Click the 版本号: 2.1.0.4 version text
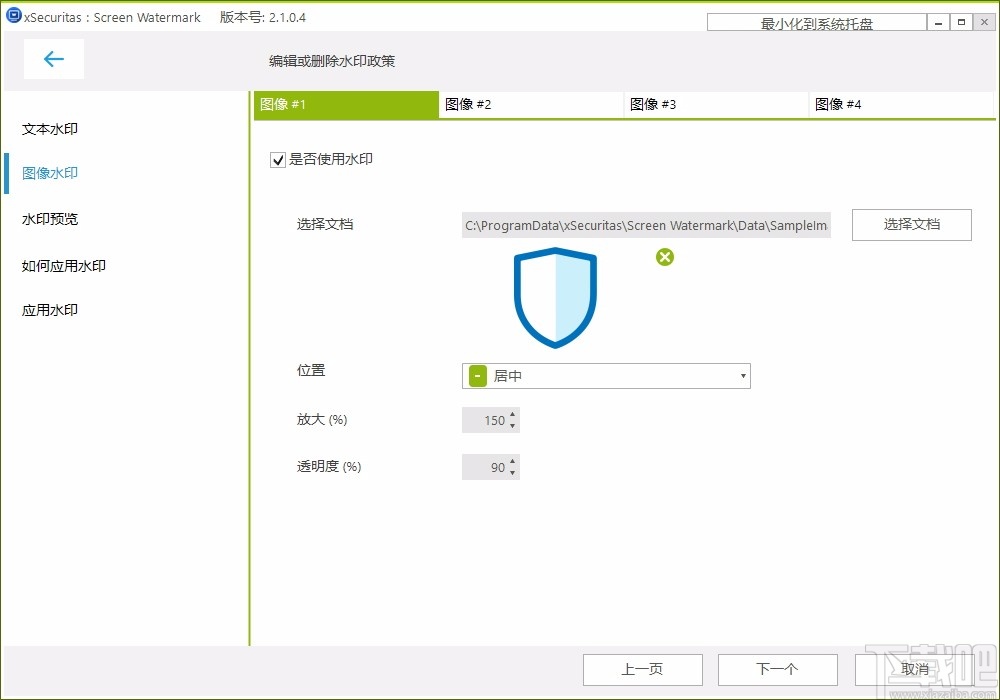Viewport: 1000px width, 700px height. point(263,17)
